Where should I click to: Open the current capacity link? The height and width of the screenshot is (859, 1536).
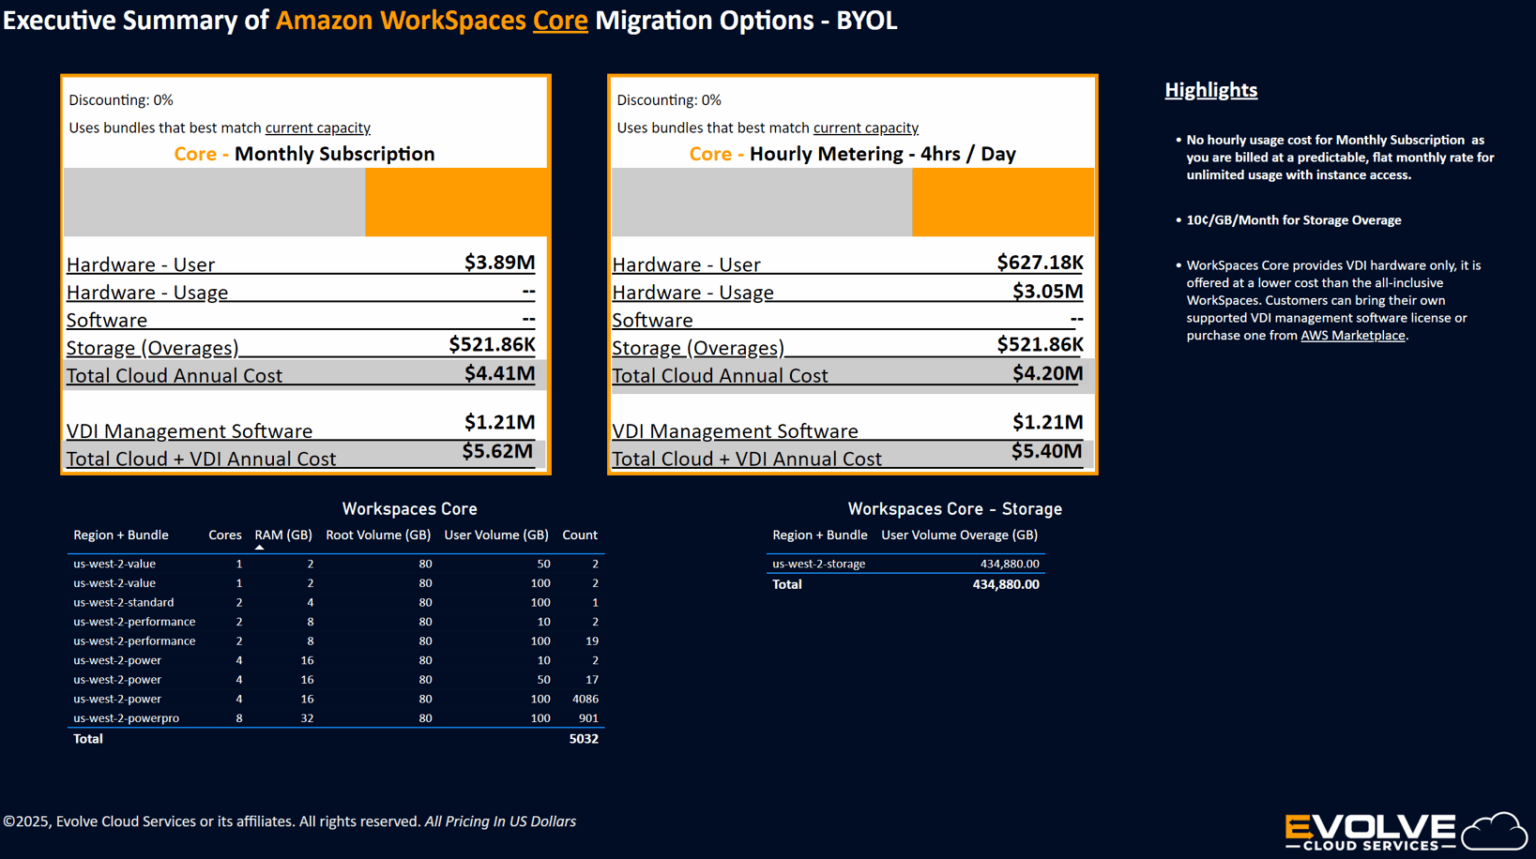tap(318, 127)
